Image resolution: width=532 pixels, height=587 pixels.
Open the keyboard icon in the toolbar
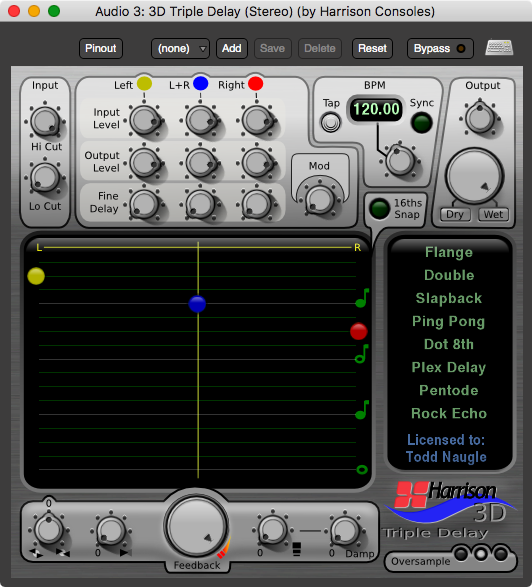(x=499, y=48)
